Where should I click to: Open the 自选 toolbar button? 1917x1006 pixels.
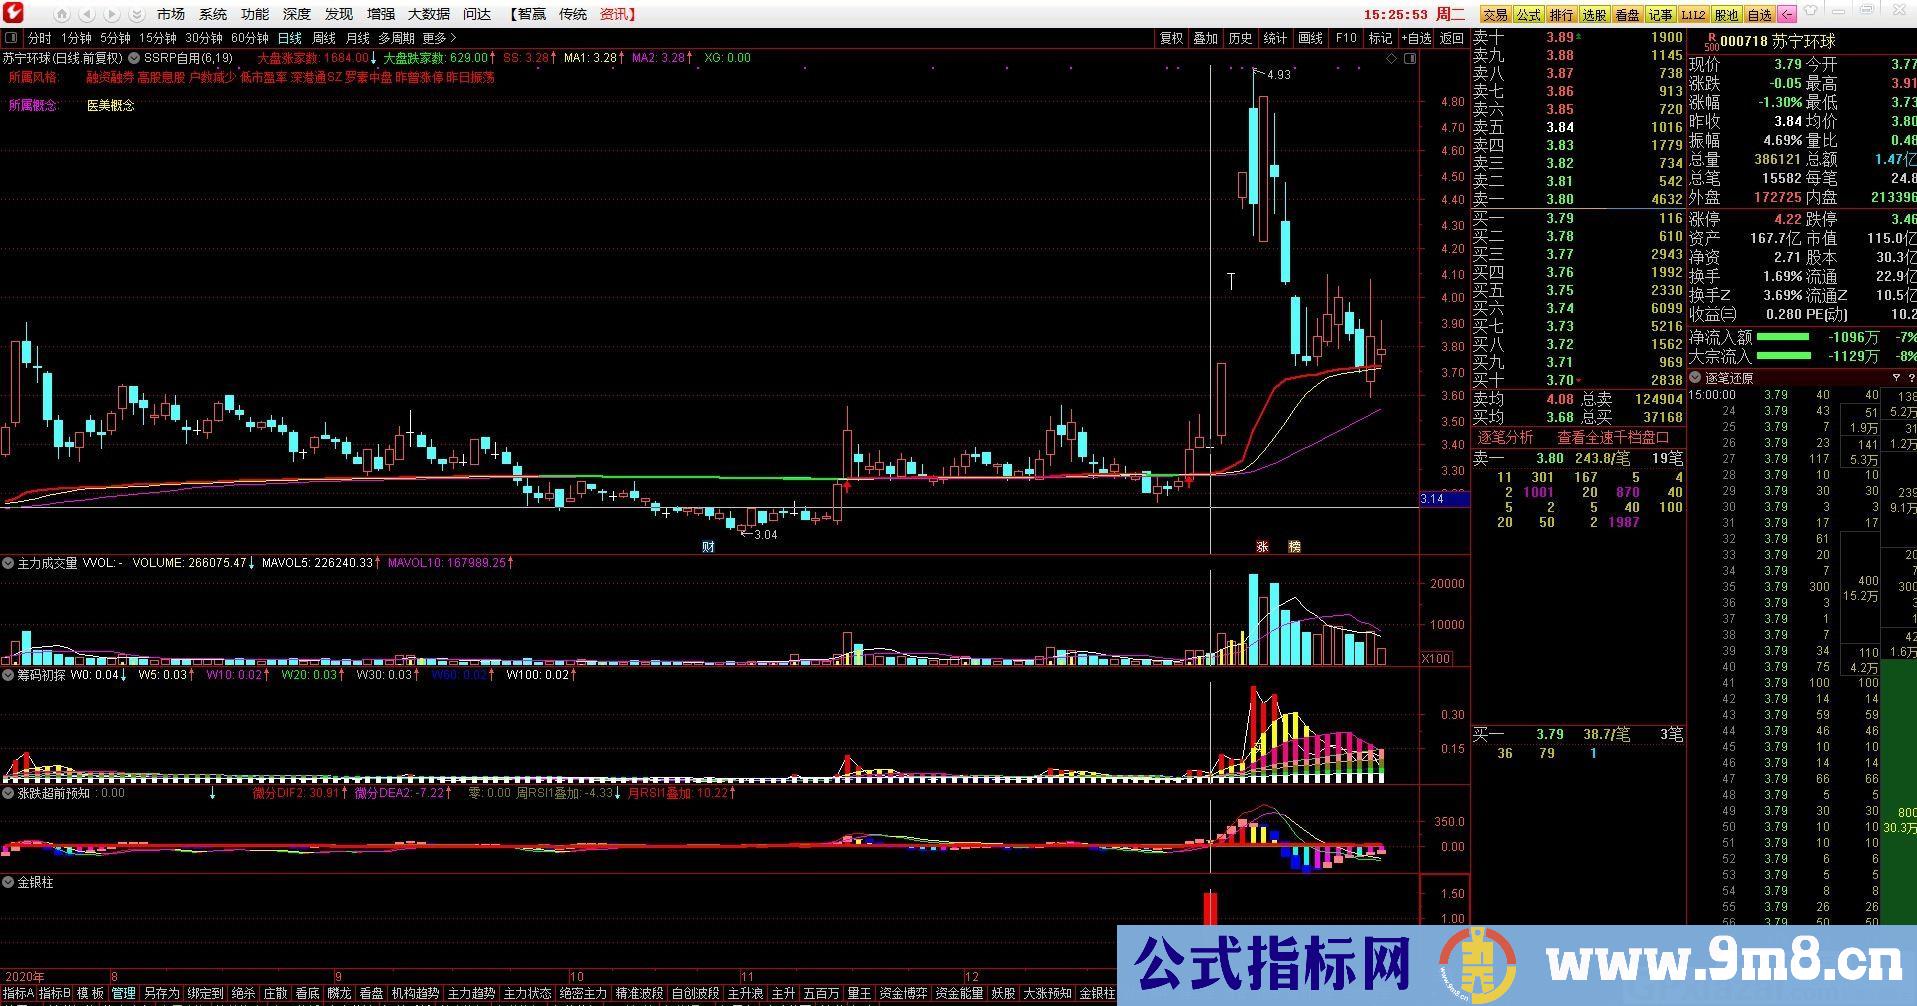coord(1759,14)
